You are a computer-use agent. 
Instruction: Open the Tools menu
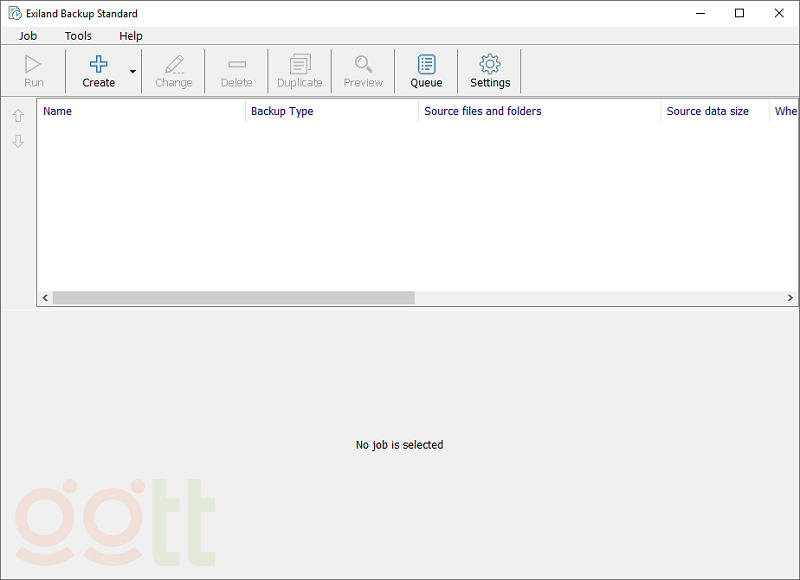78,36
